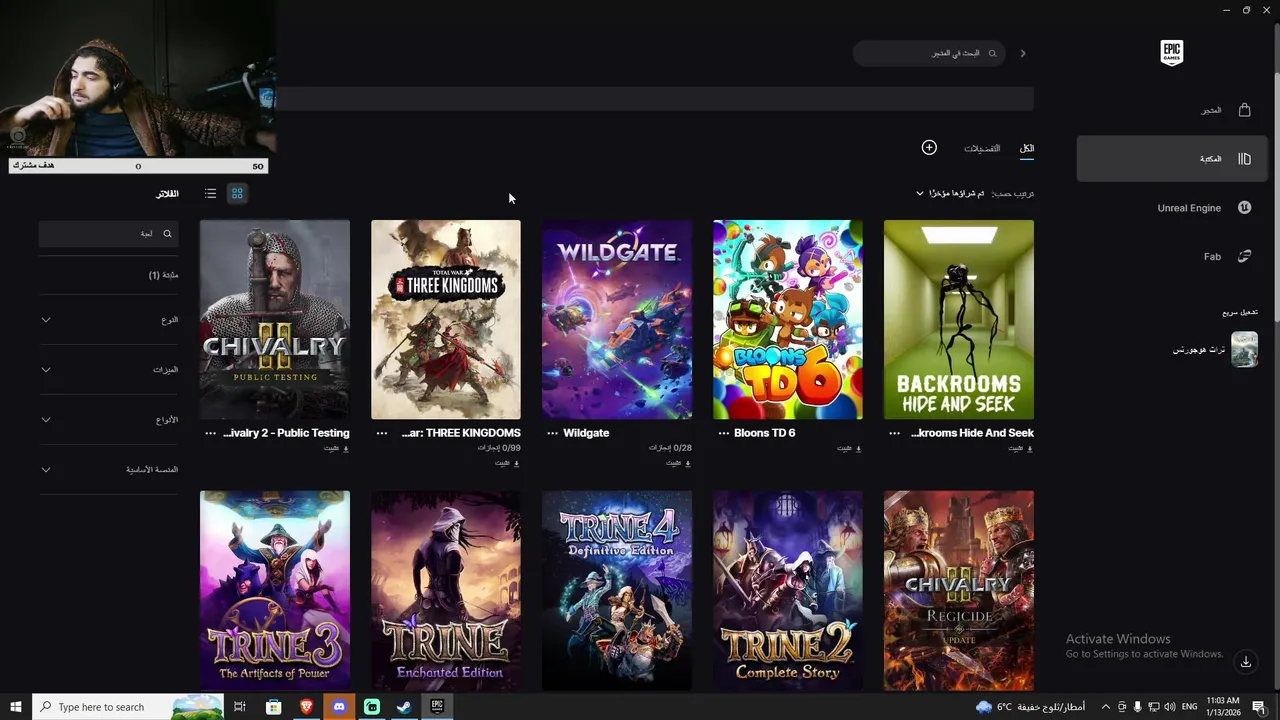Open three-dot menu for Backrooms Hide And Seek
This screenshot has width=1280, height=720.
tap(894, 433)
